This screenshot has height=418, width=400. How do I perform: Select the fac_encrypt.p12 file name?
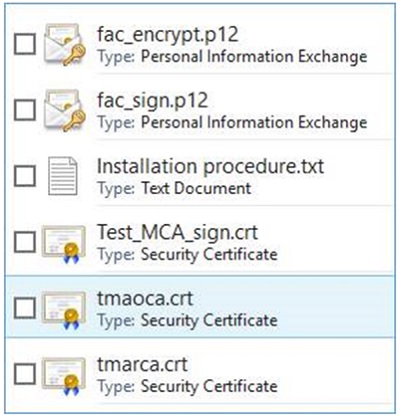tap(168, 35)
